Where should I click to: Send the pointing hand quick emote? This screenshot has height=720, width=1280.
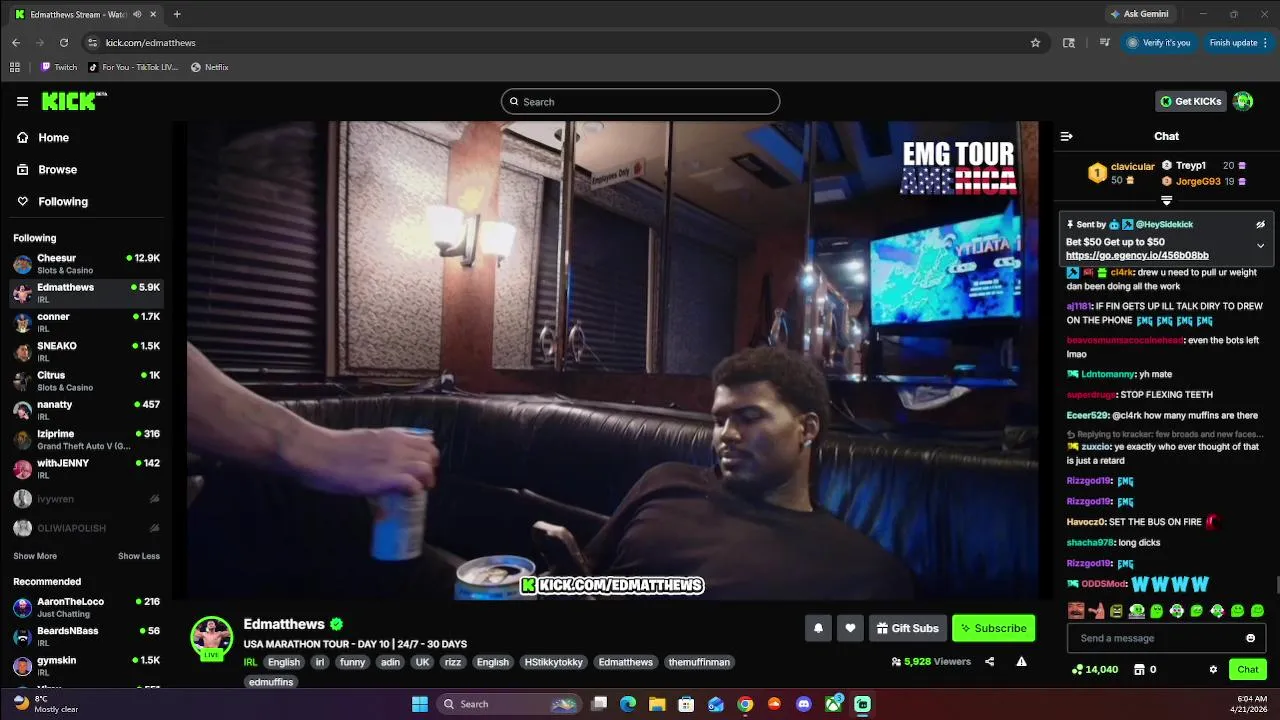click(1096, 610)
